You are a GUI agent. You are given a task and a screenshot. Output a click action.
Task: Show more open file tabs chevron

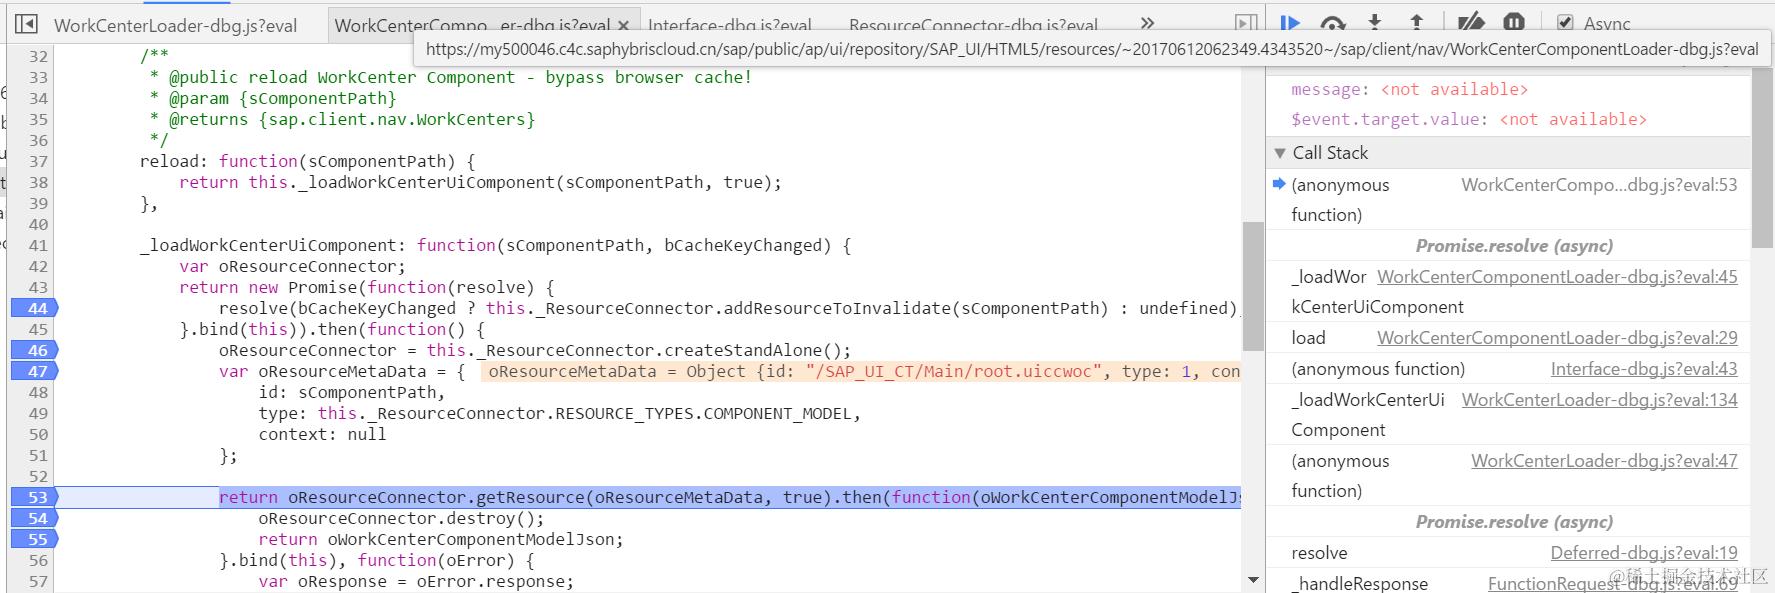point(1147,23)
